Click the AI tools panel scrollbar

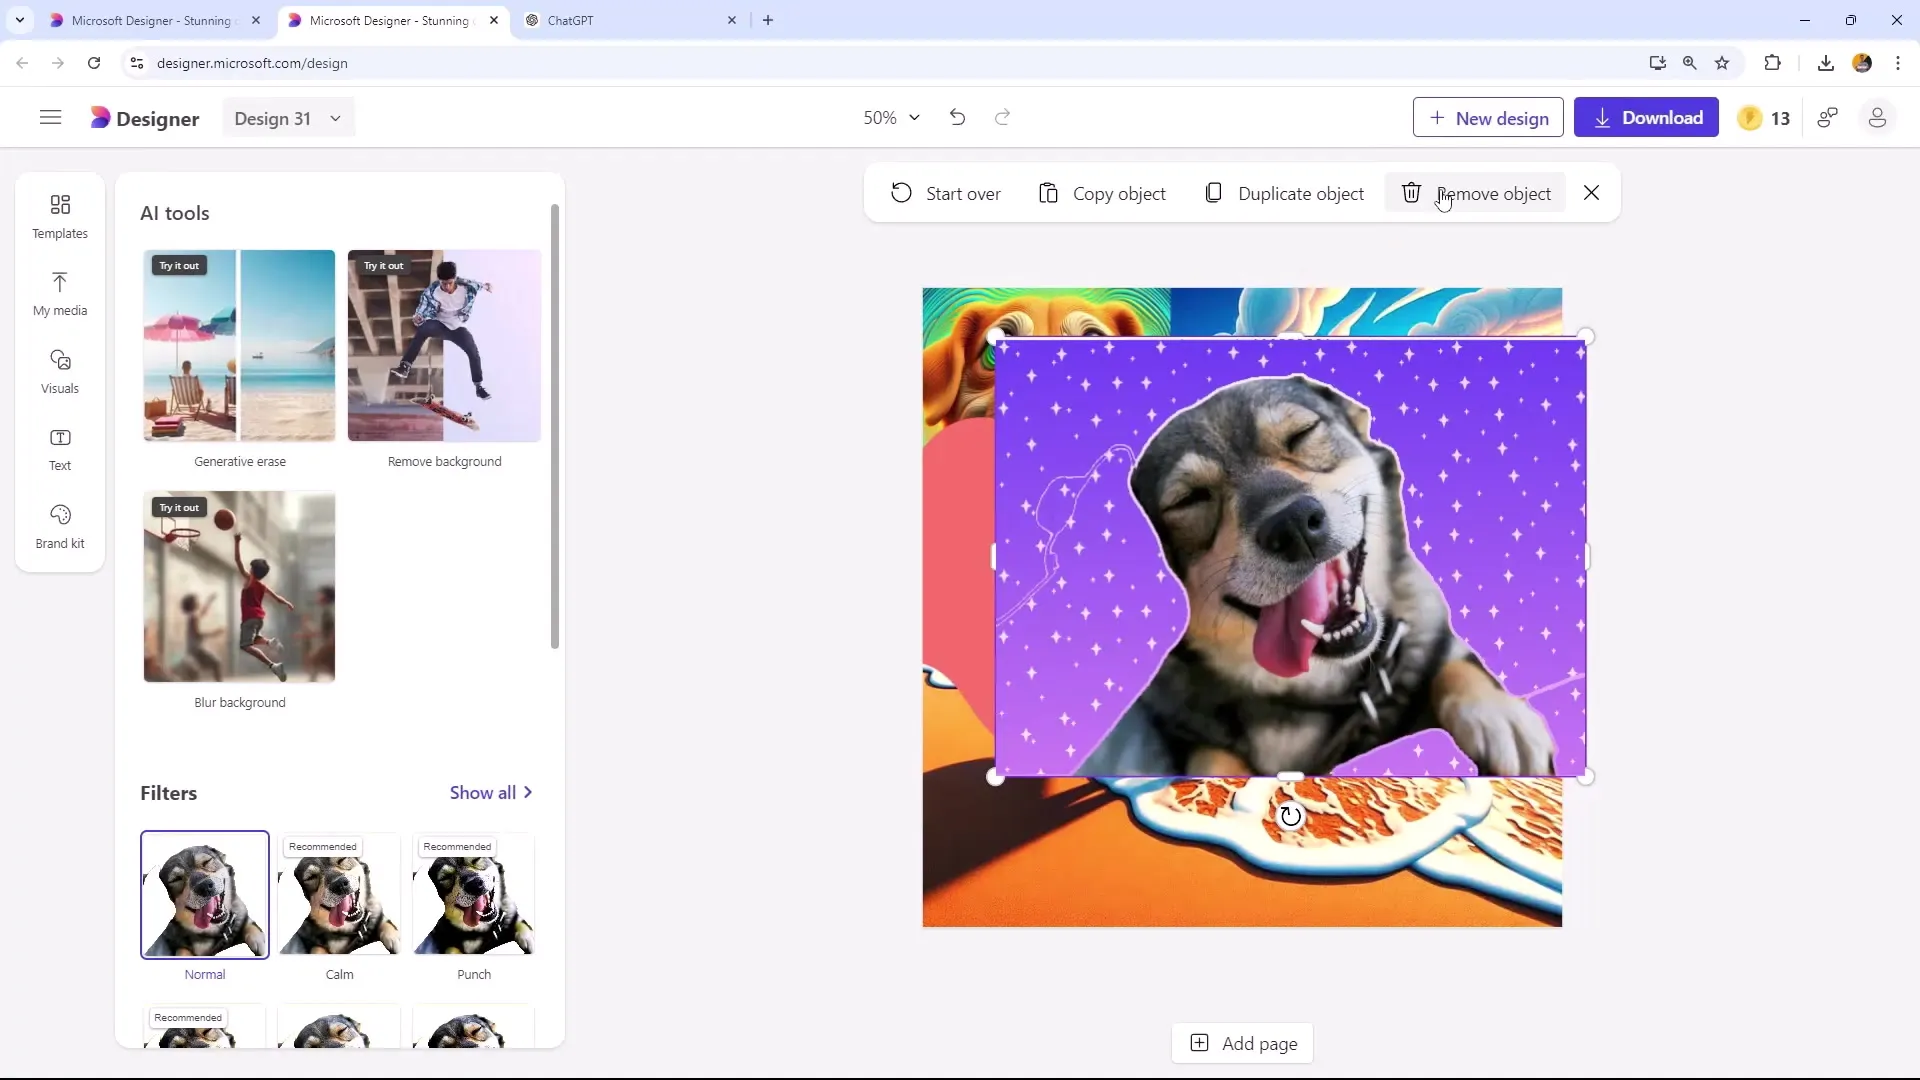point(555,427)
